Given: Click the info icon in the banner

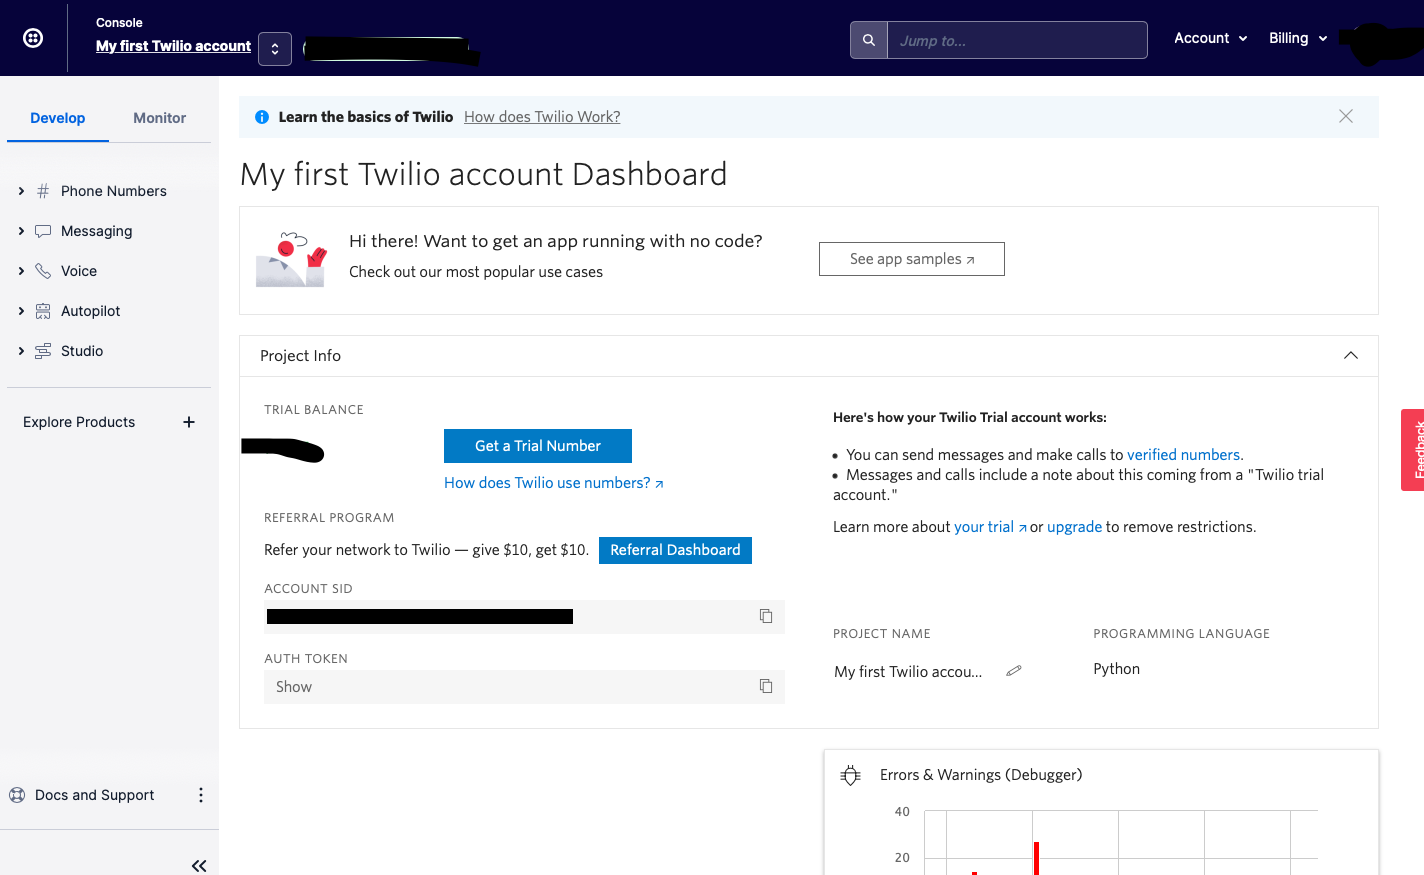Looking at the screenshot, I should tap(262, 117).
